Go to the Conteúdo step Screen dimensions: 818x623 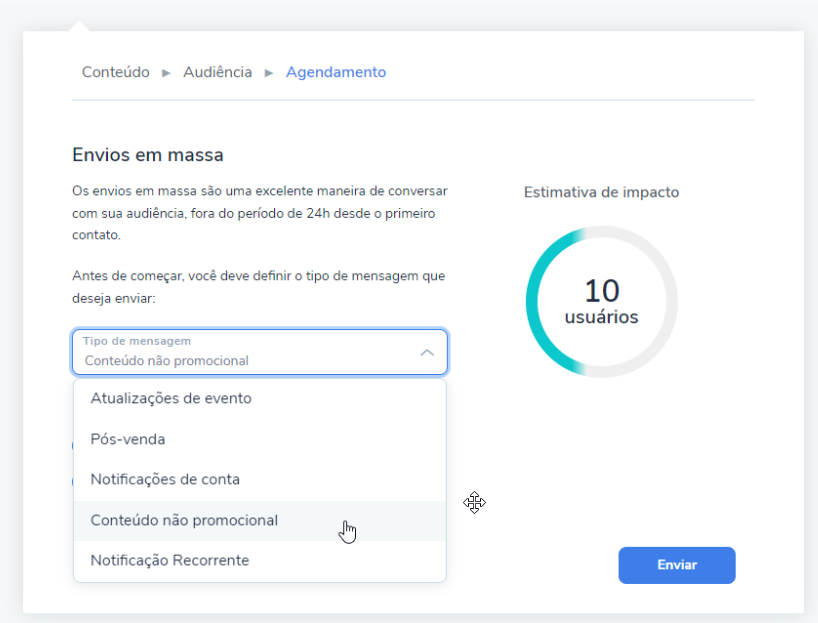point(116,72)
